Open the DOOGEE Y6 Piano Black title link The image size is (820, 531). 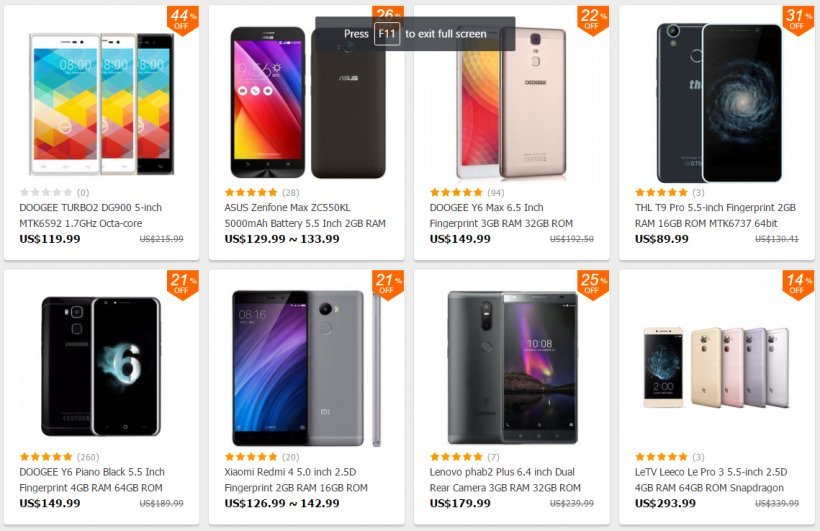point(92,480)
